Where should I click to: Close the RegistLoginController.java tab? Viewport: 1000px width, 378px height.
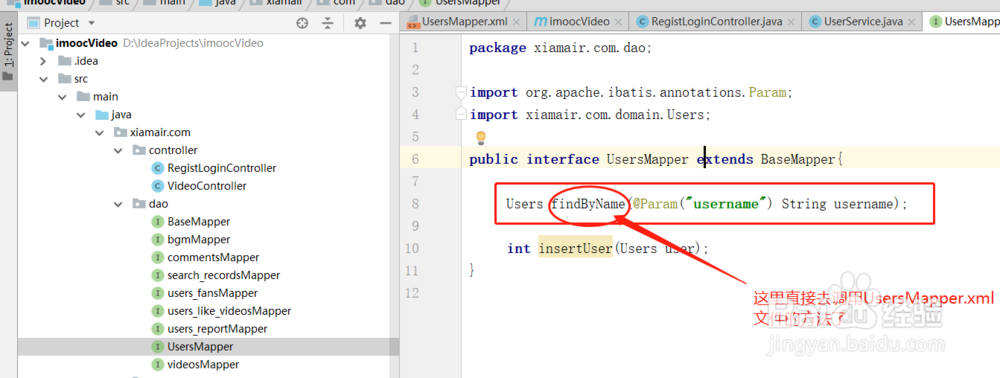click(790, 22)
